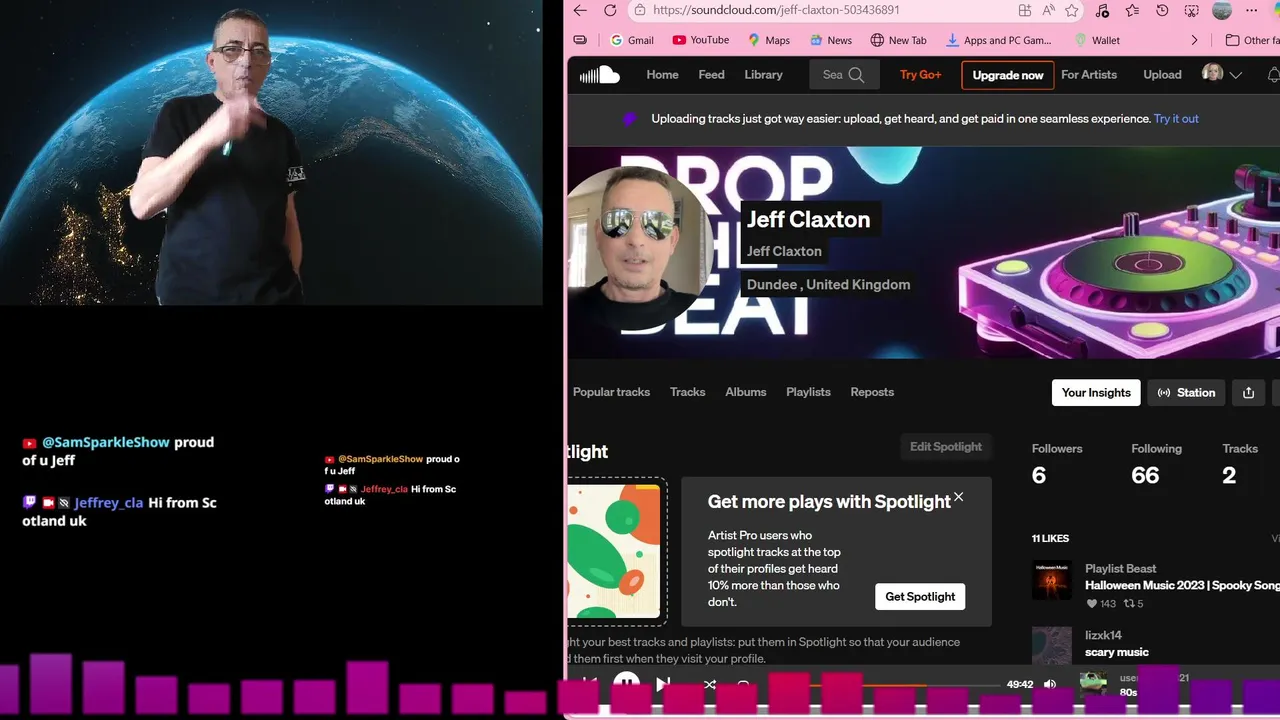
Task: Switch to the Reposts tab
Action: (x=872, y=392)
